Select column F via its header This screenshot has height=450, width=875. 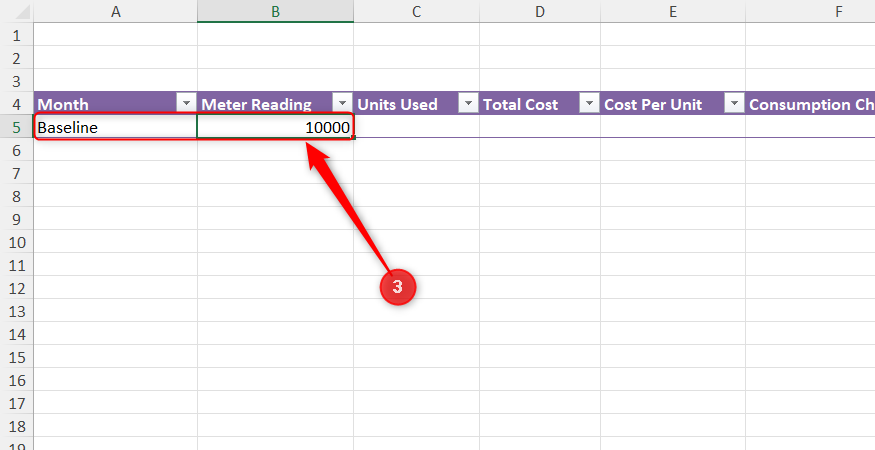pyautogui.click(x=810, y=11)
